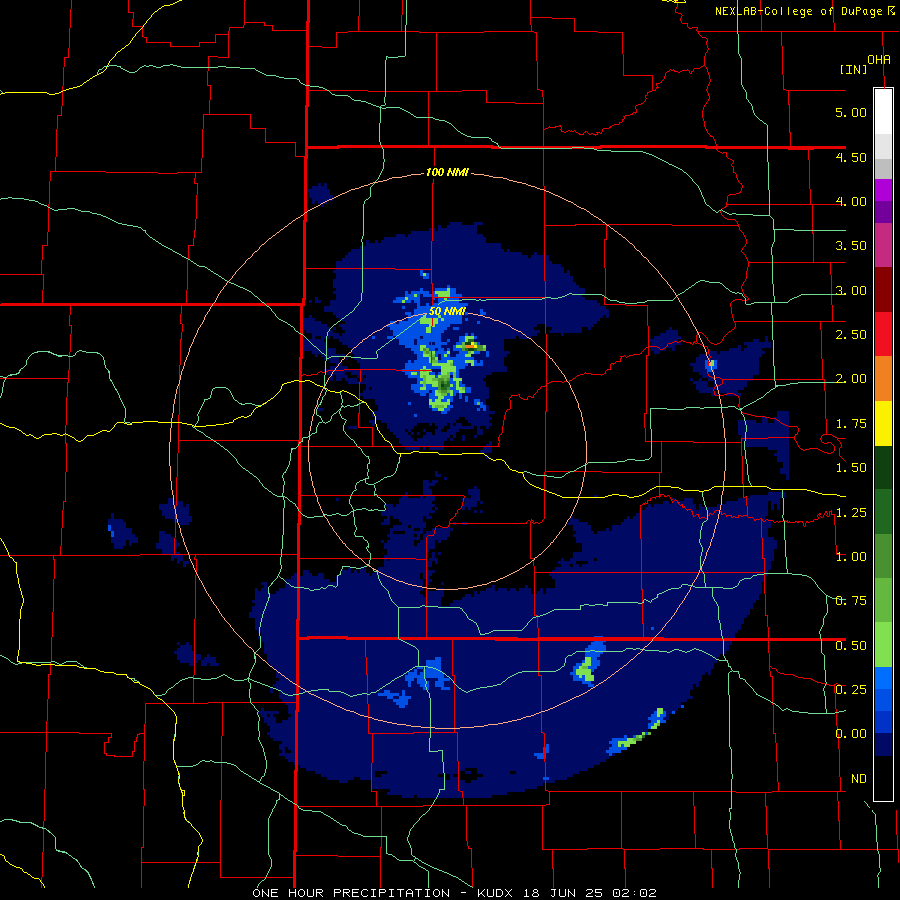Viewport: 900px width, 900px height.
Task: Select the 3.50 legend value
Action: 851,246
